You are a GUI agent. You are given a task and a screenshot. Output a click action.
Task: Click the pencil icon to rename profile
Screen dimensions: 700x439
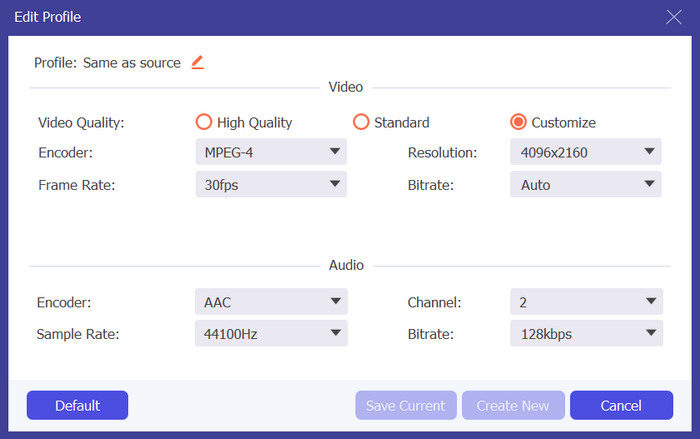[x=198, y=63]
